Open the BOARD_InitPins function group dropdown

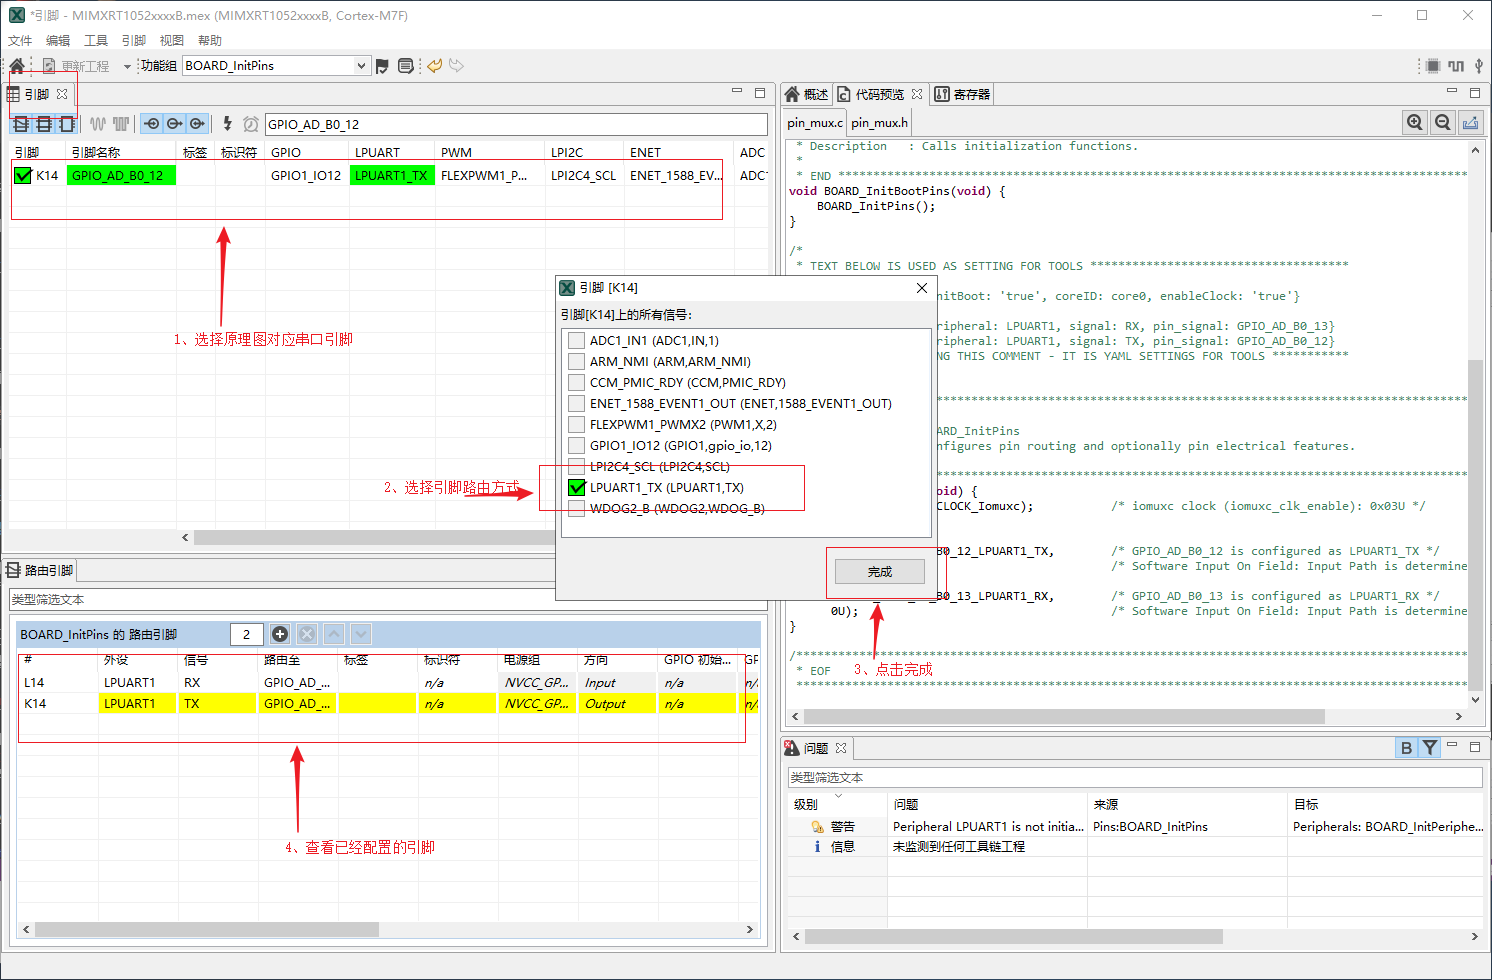(361, 66)
